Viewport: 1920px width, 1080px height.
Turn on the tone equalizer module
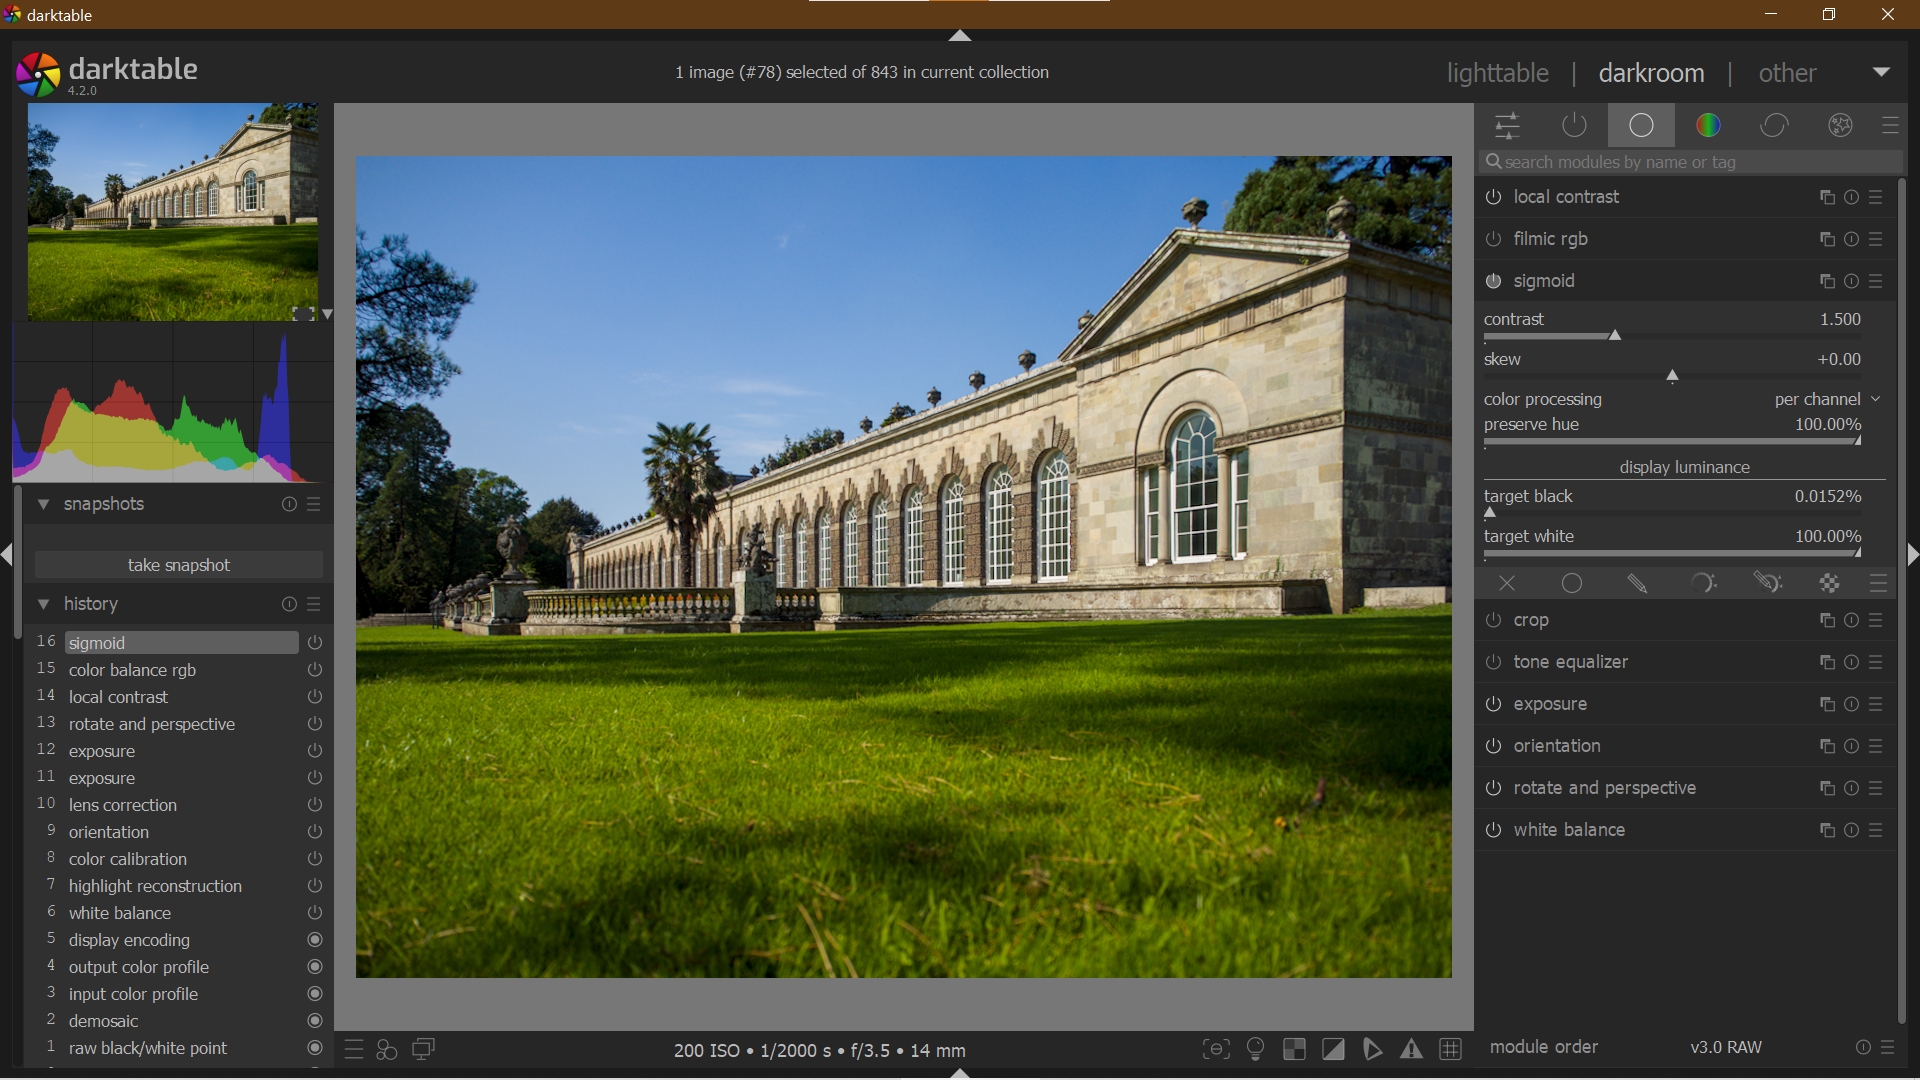[1492, 662]
